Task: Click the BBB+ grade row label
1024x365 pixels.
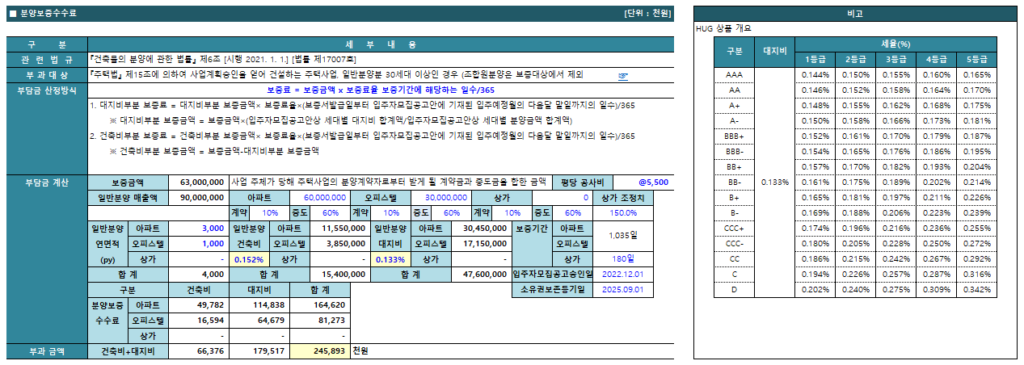Action: click(735, 135)
